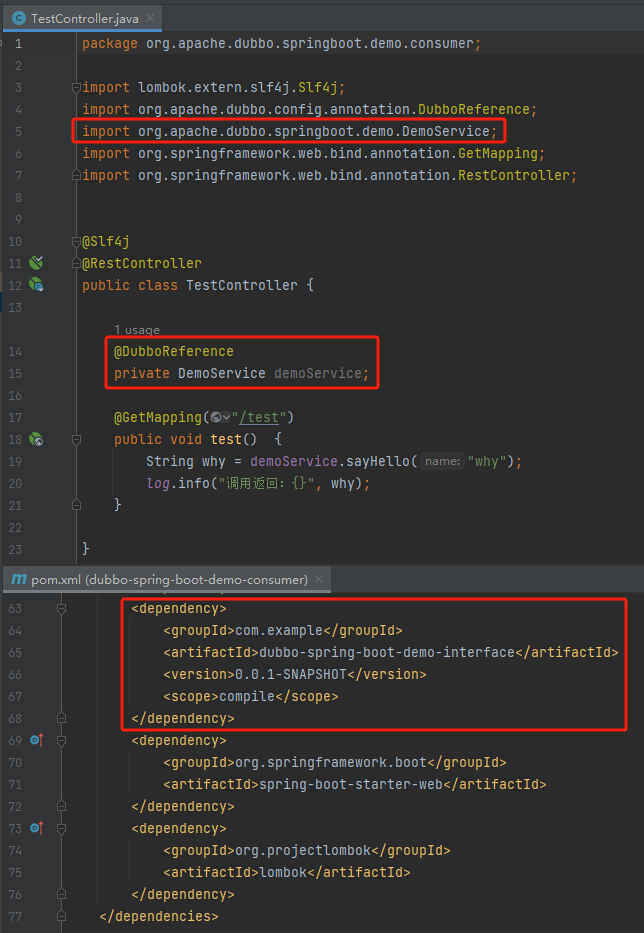Click the package declaration on line 1

pyautogui.click(x=282, y=43)
